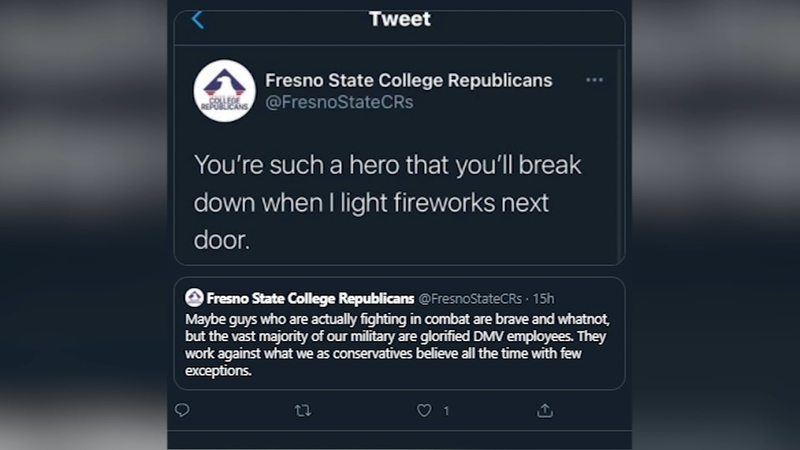Open the @FresnoStateCRs handle link

[339, 102]
